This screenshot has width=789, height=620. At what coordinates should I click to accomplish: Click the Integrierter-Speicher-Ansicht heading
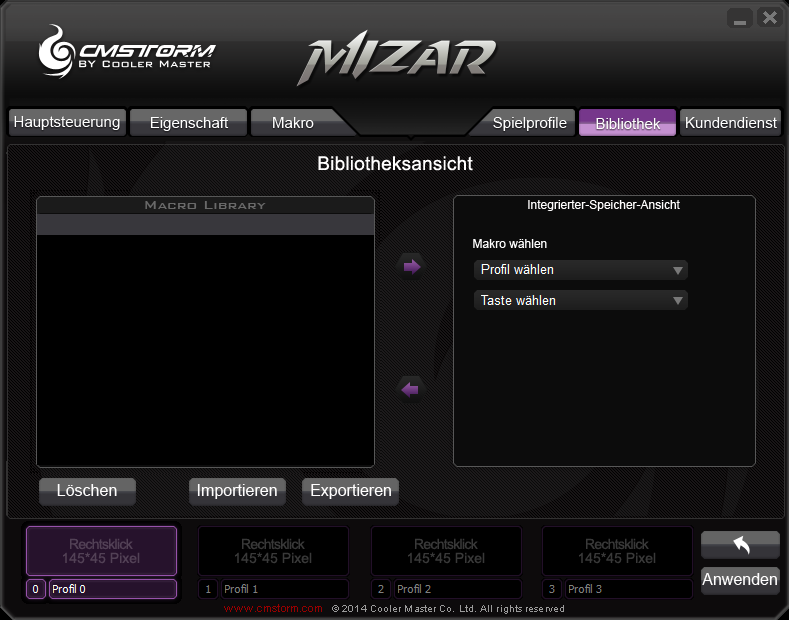(603, 205)
